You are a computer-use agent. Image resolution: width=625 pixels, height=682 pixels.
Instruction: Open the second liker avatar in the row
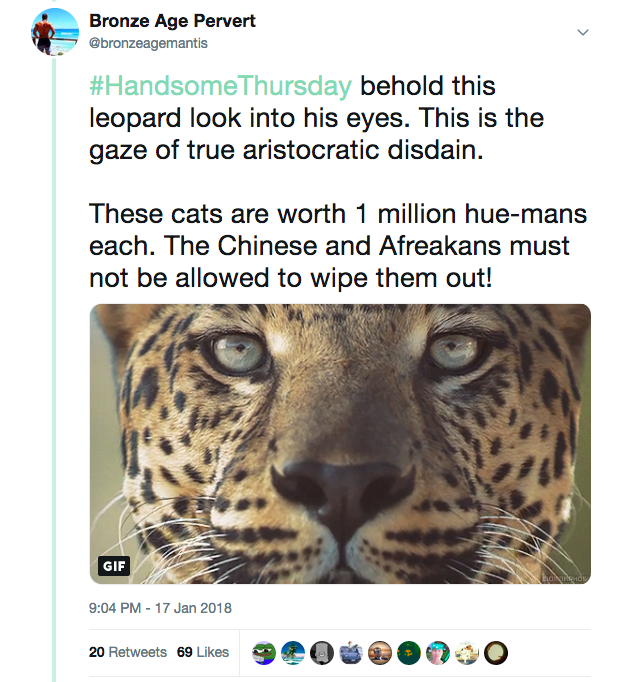tap(295, 652)
